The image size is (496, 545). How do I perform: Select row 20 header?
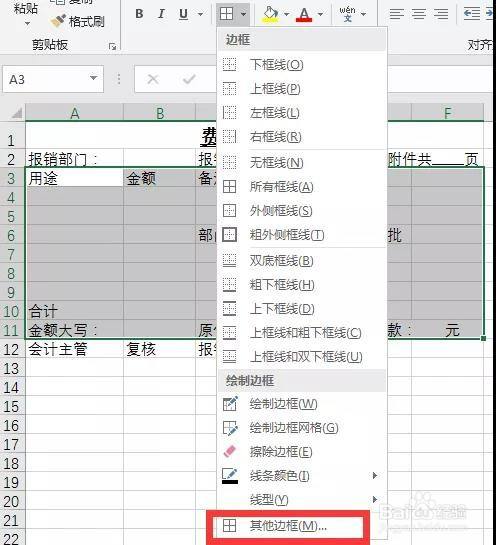tap(13, 501)
